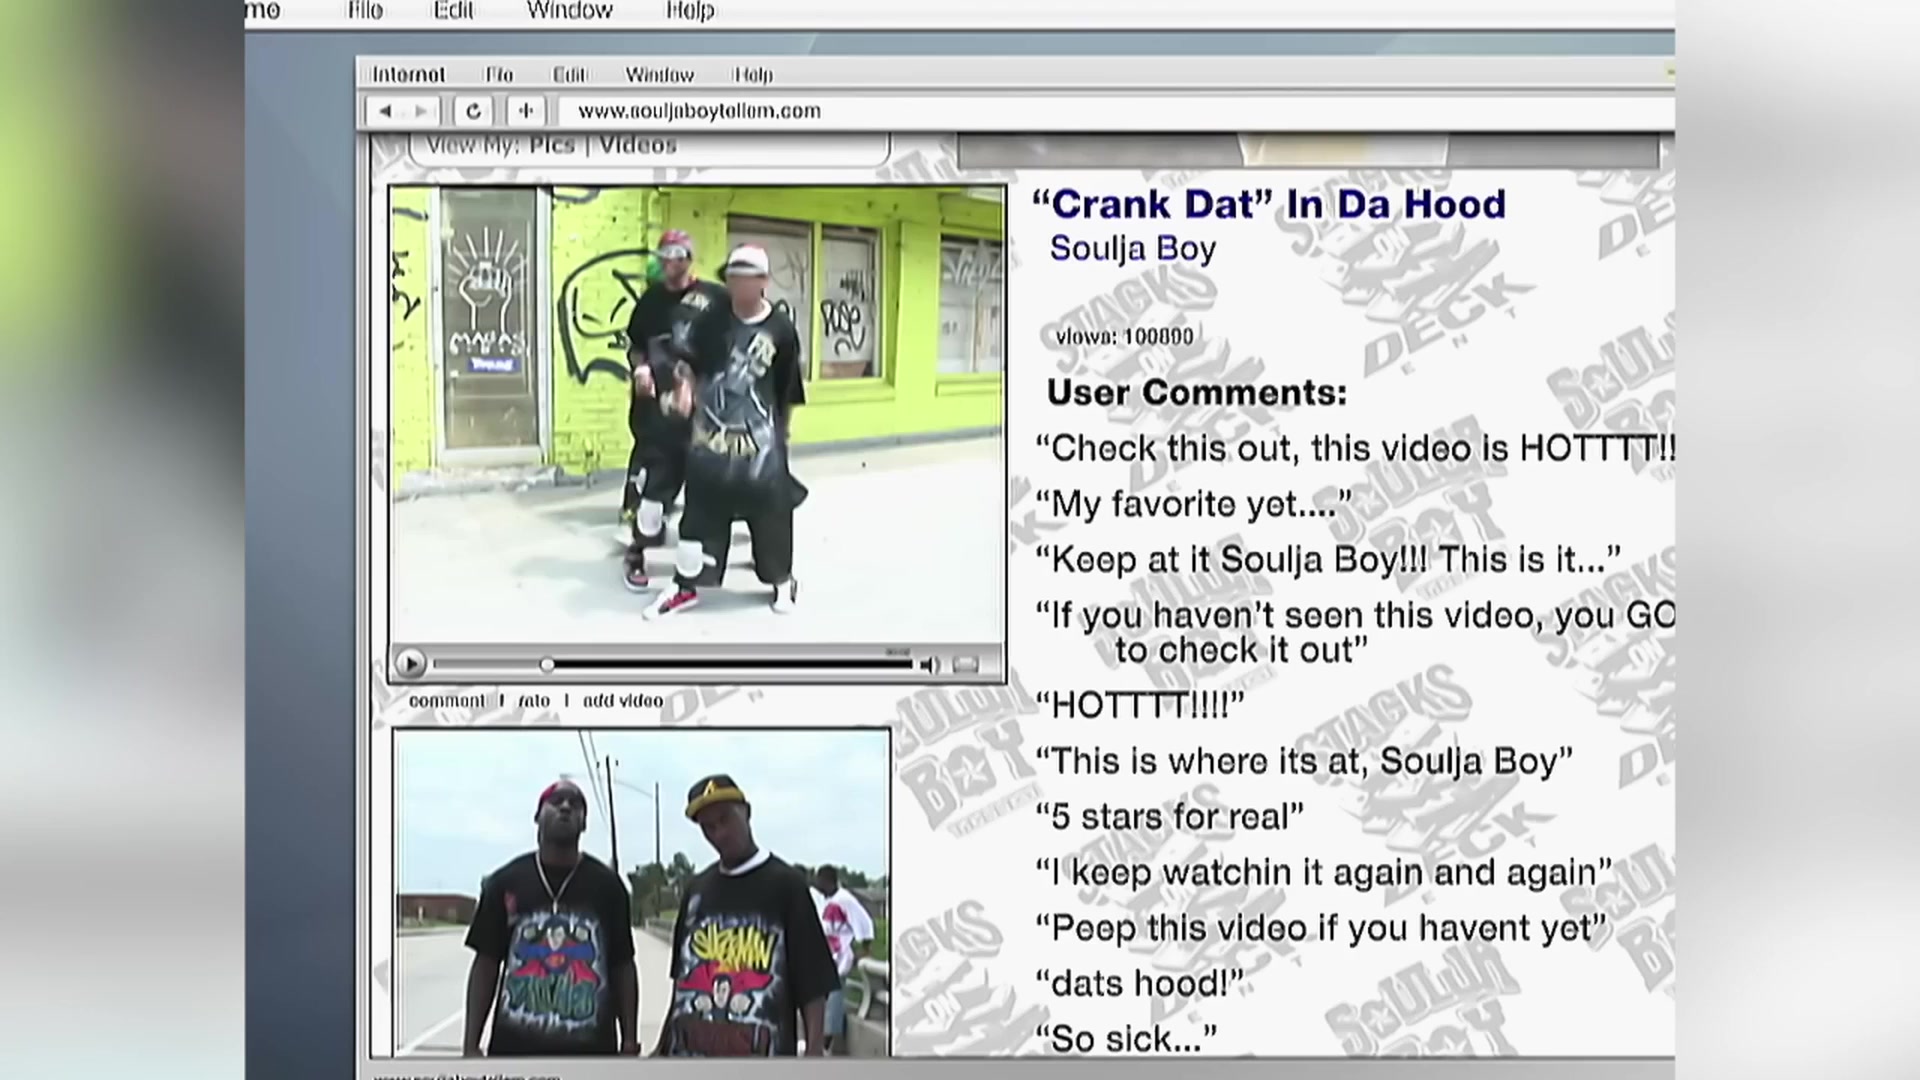Viewport: 1920px width, 1080px height.
Task: Add a bookmark with the plus button
Action: [x=526, y=111]
